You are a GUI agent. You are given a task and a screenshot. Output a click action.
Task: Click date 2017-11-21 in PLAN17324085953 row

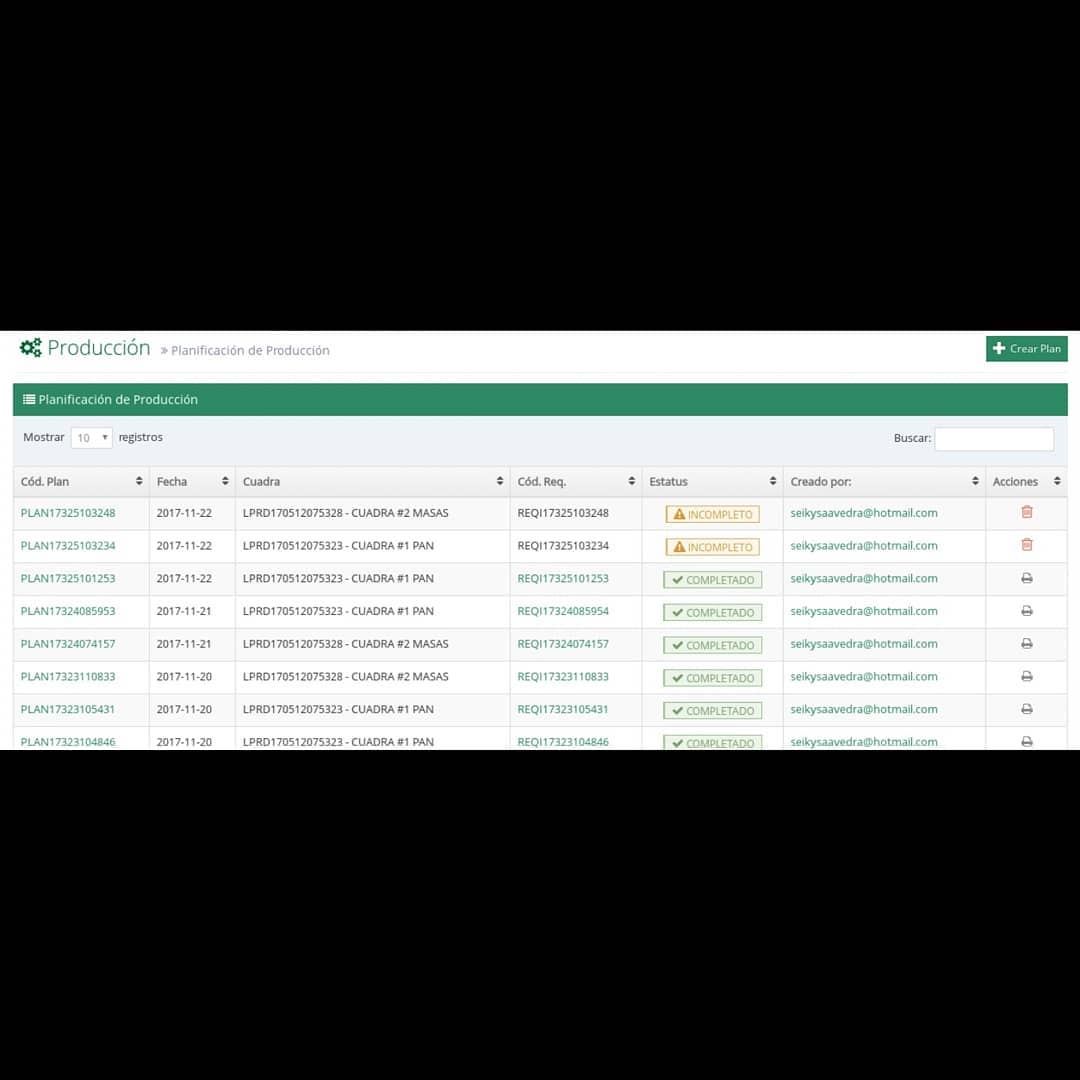point(184,611)
